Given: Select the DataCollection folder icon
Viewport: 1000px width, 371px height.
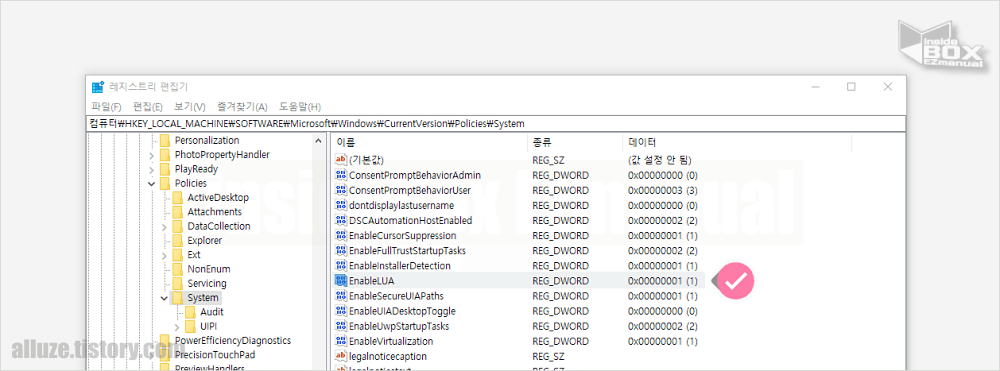Looking at the screenshot, I should click(x=178, y=226).
